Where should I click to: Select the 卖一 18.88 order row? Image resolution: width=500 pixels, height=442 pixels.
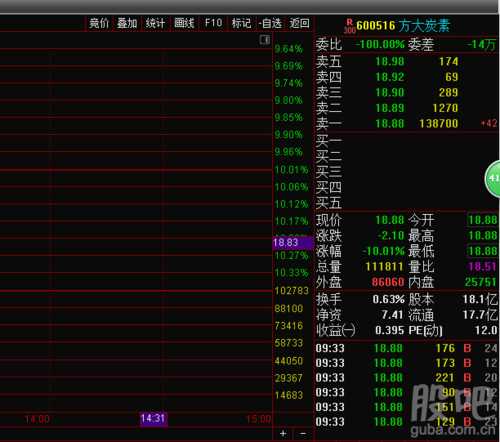(x=406, y=124)
